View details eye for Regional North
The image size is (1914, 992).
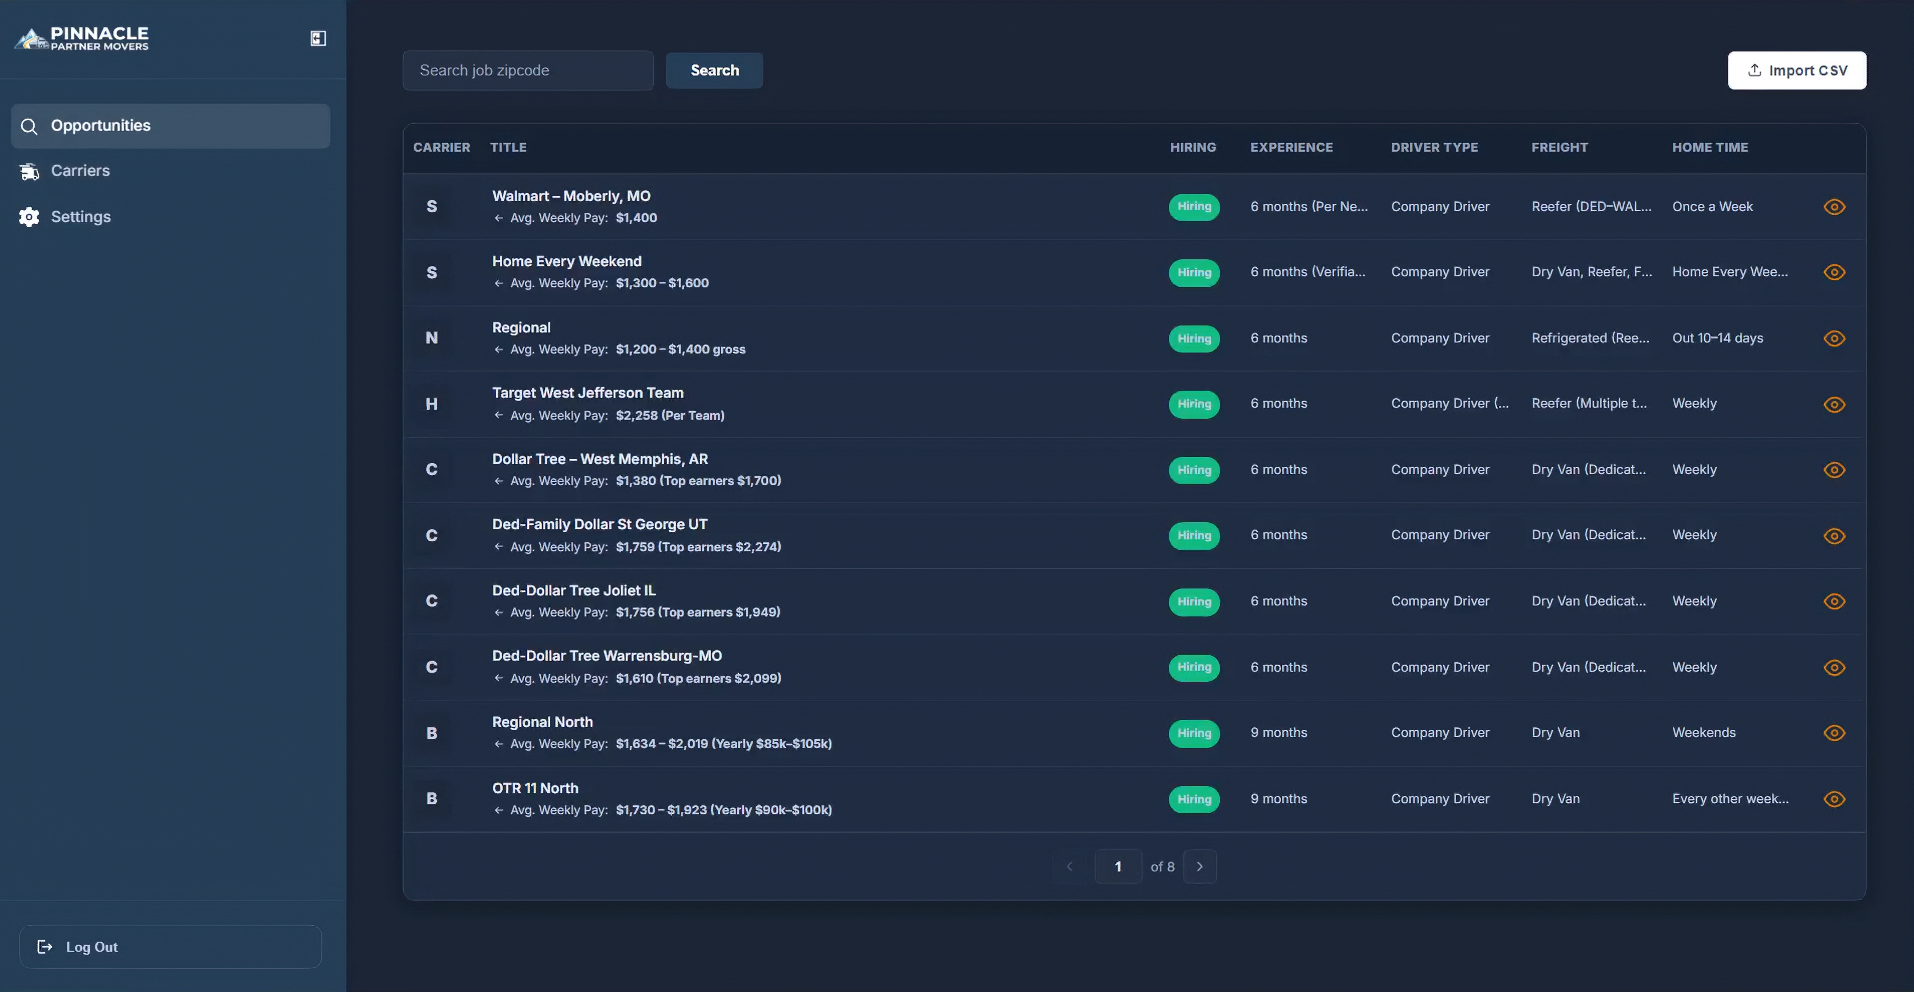pyautogui.click(x=1834, y=733)
